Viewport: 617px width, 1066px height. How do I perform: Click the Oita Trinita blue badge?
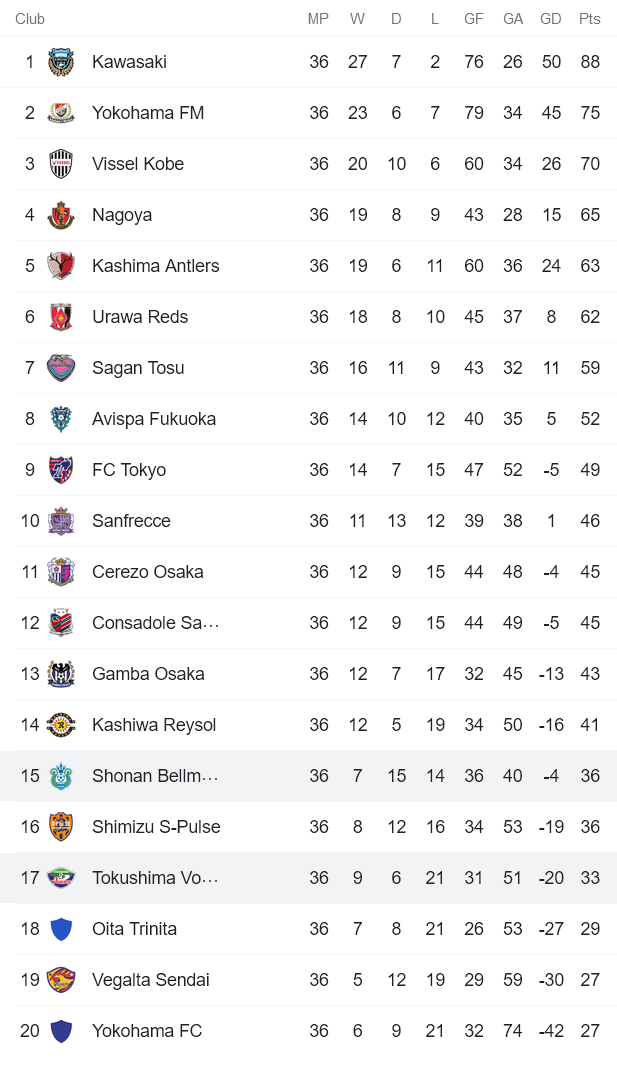pos(62,928)
